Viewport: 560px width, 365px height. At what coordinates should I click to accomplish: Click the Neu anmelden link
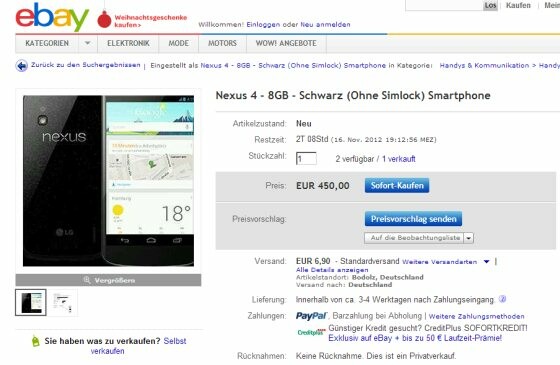pos(325,25)
